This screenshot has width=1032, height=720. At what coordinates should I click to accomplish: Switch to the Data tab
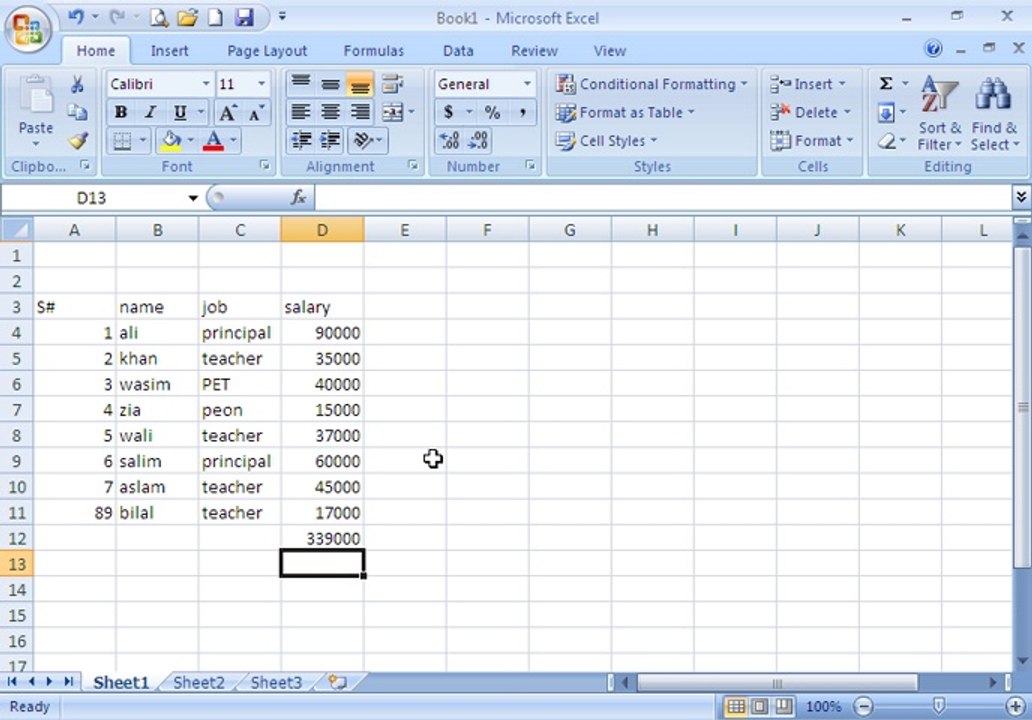pos(458,51)
